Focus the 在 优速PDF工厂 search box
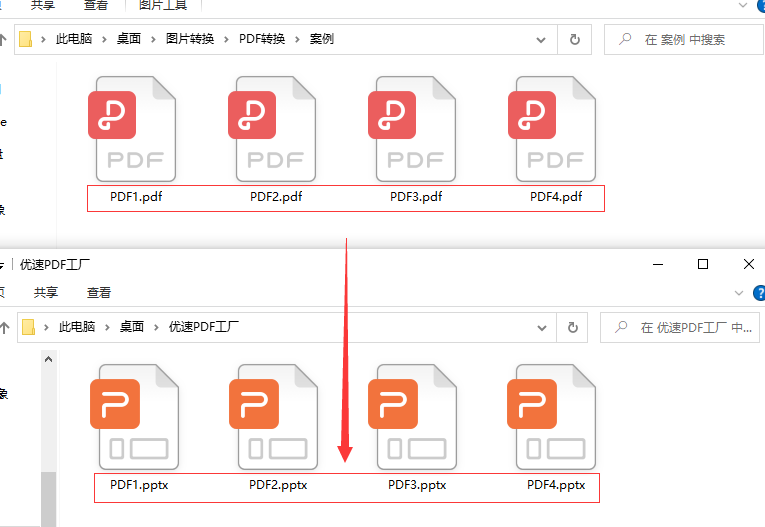 coord(680,327)
